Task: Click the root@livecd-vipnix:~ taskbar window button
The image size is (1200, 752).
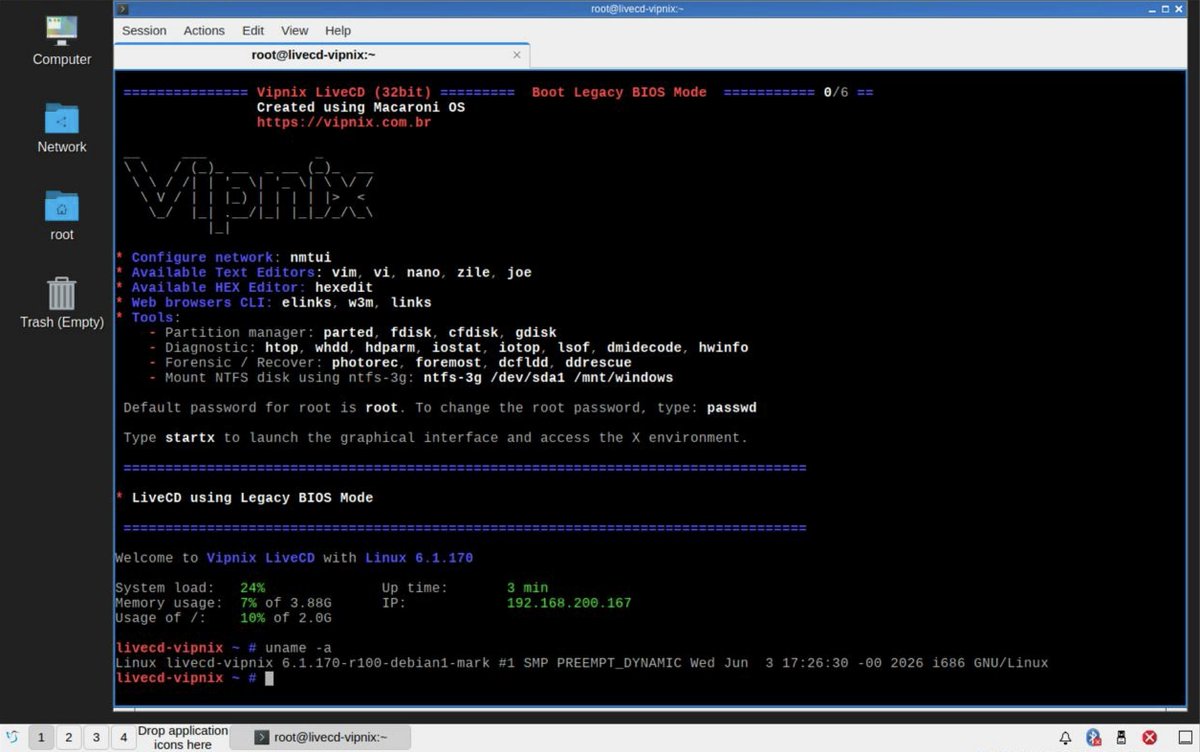Action: point(320,738)
